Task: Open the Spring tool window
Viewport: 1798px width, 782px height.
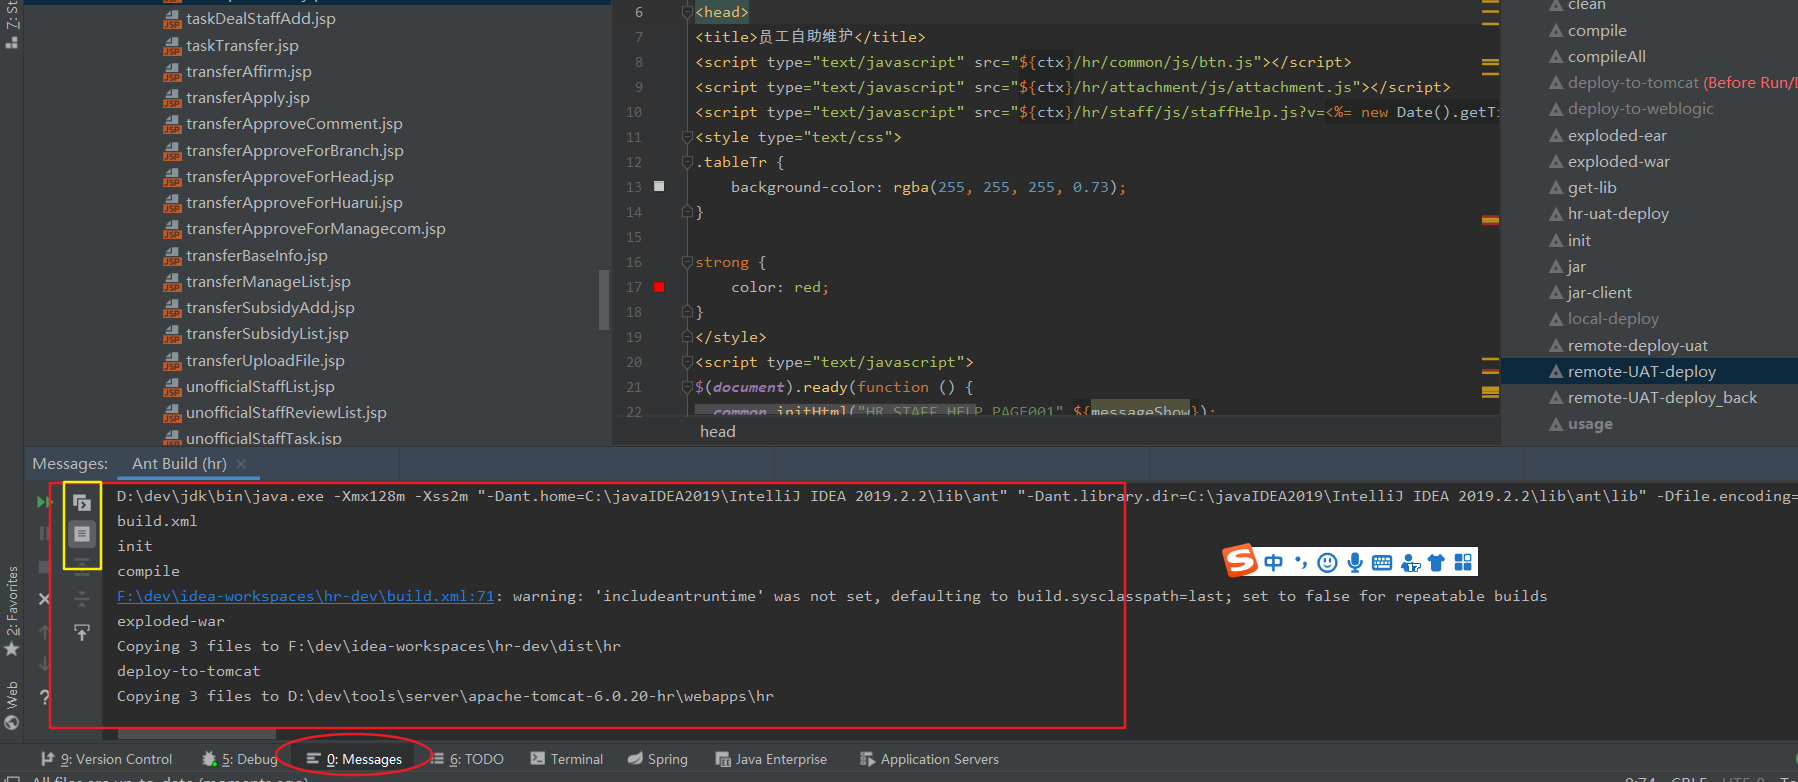Action: coord(658,760)
